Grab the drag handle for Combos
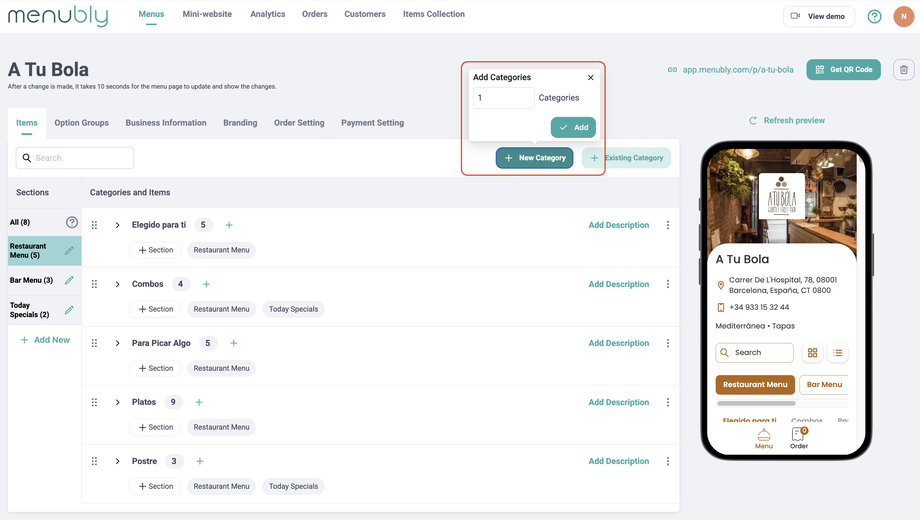 click(94, 284)
